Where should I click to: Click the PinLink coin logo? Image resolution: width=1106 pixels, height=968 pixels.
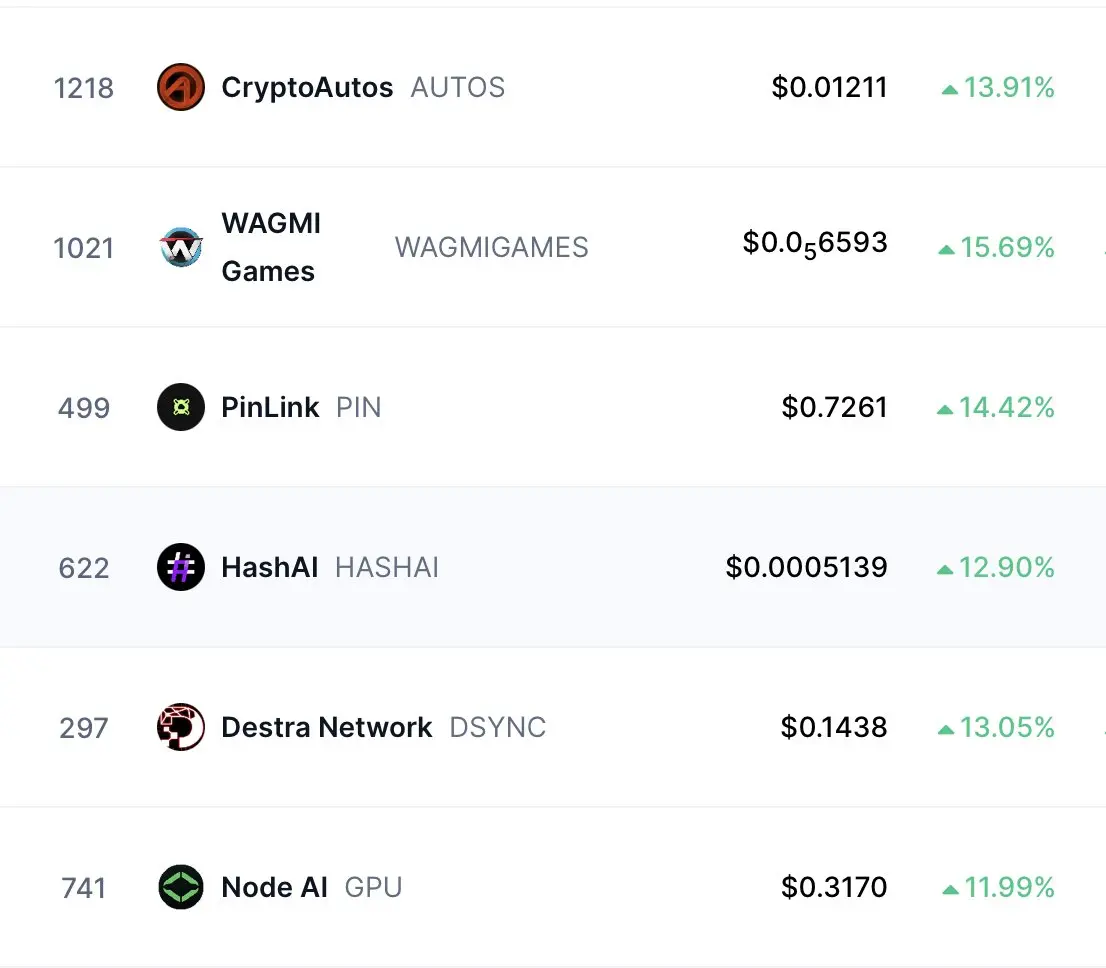(181, 407)
